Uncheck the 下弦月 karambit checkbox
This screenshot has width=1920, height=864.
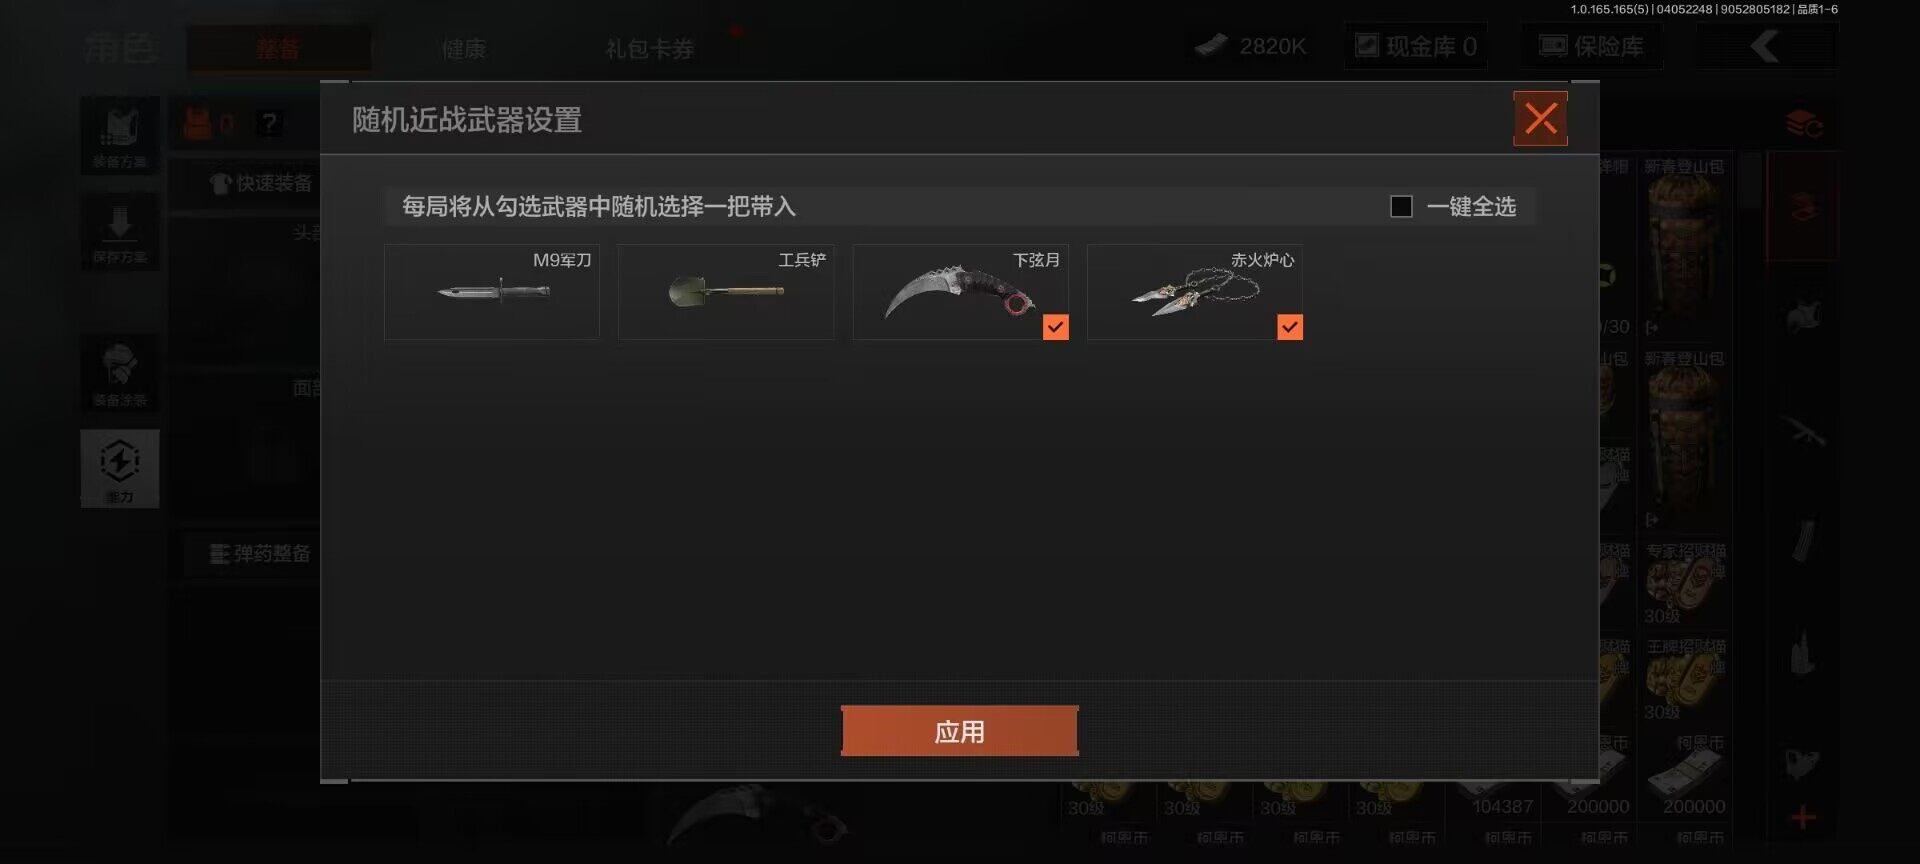[1055, 327]
